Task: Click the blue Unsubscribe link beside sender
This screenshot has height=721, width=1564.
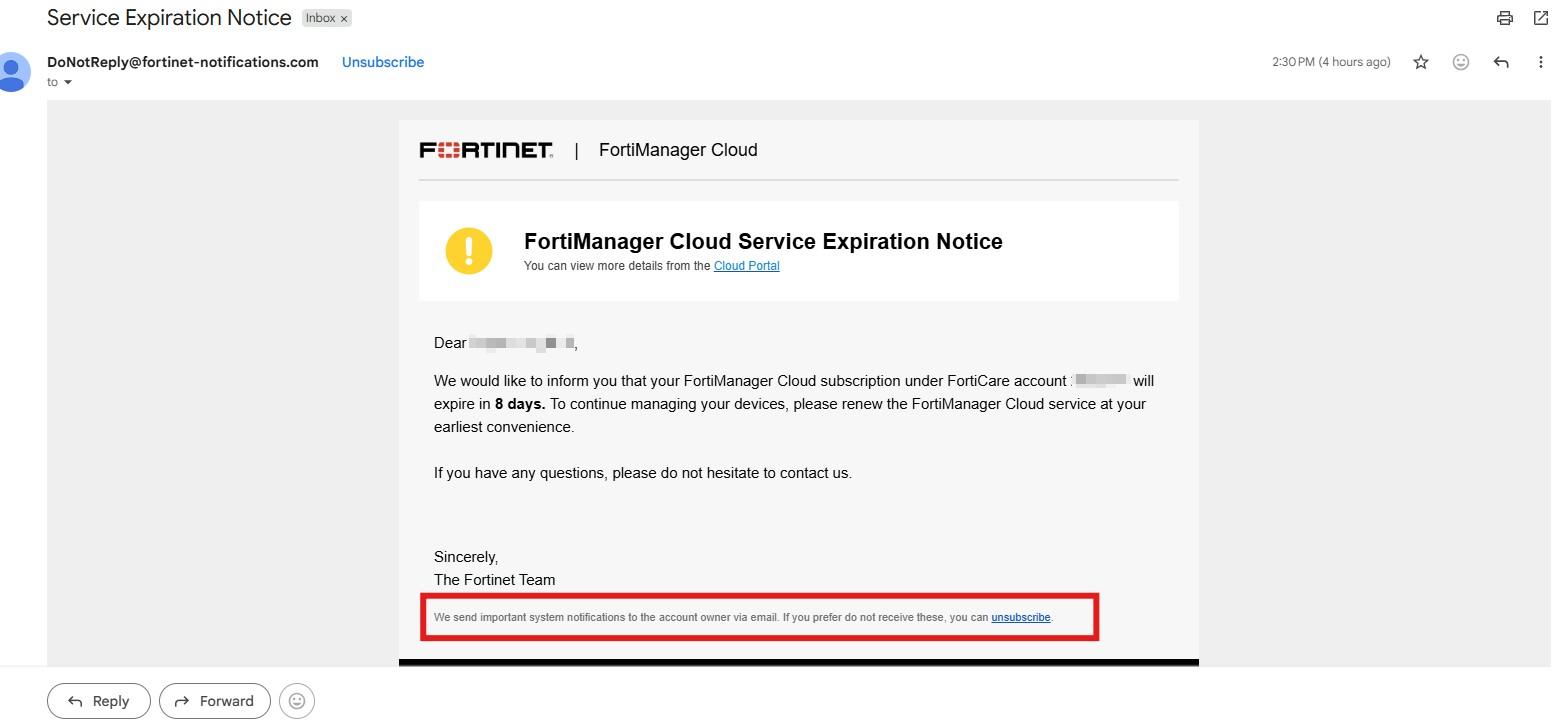Action: point(383,62)
